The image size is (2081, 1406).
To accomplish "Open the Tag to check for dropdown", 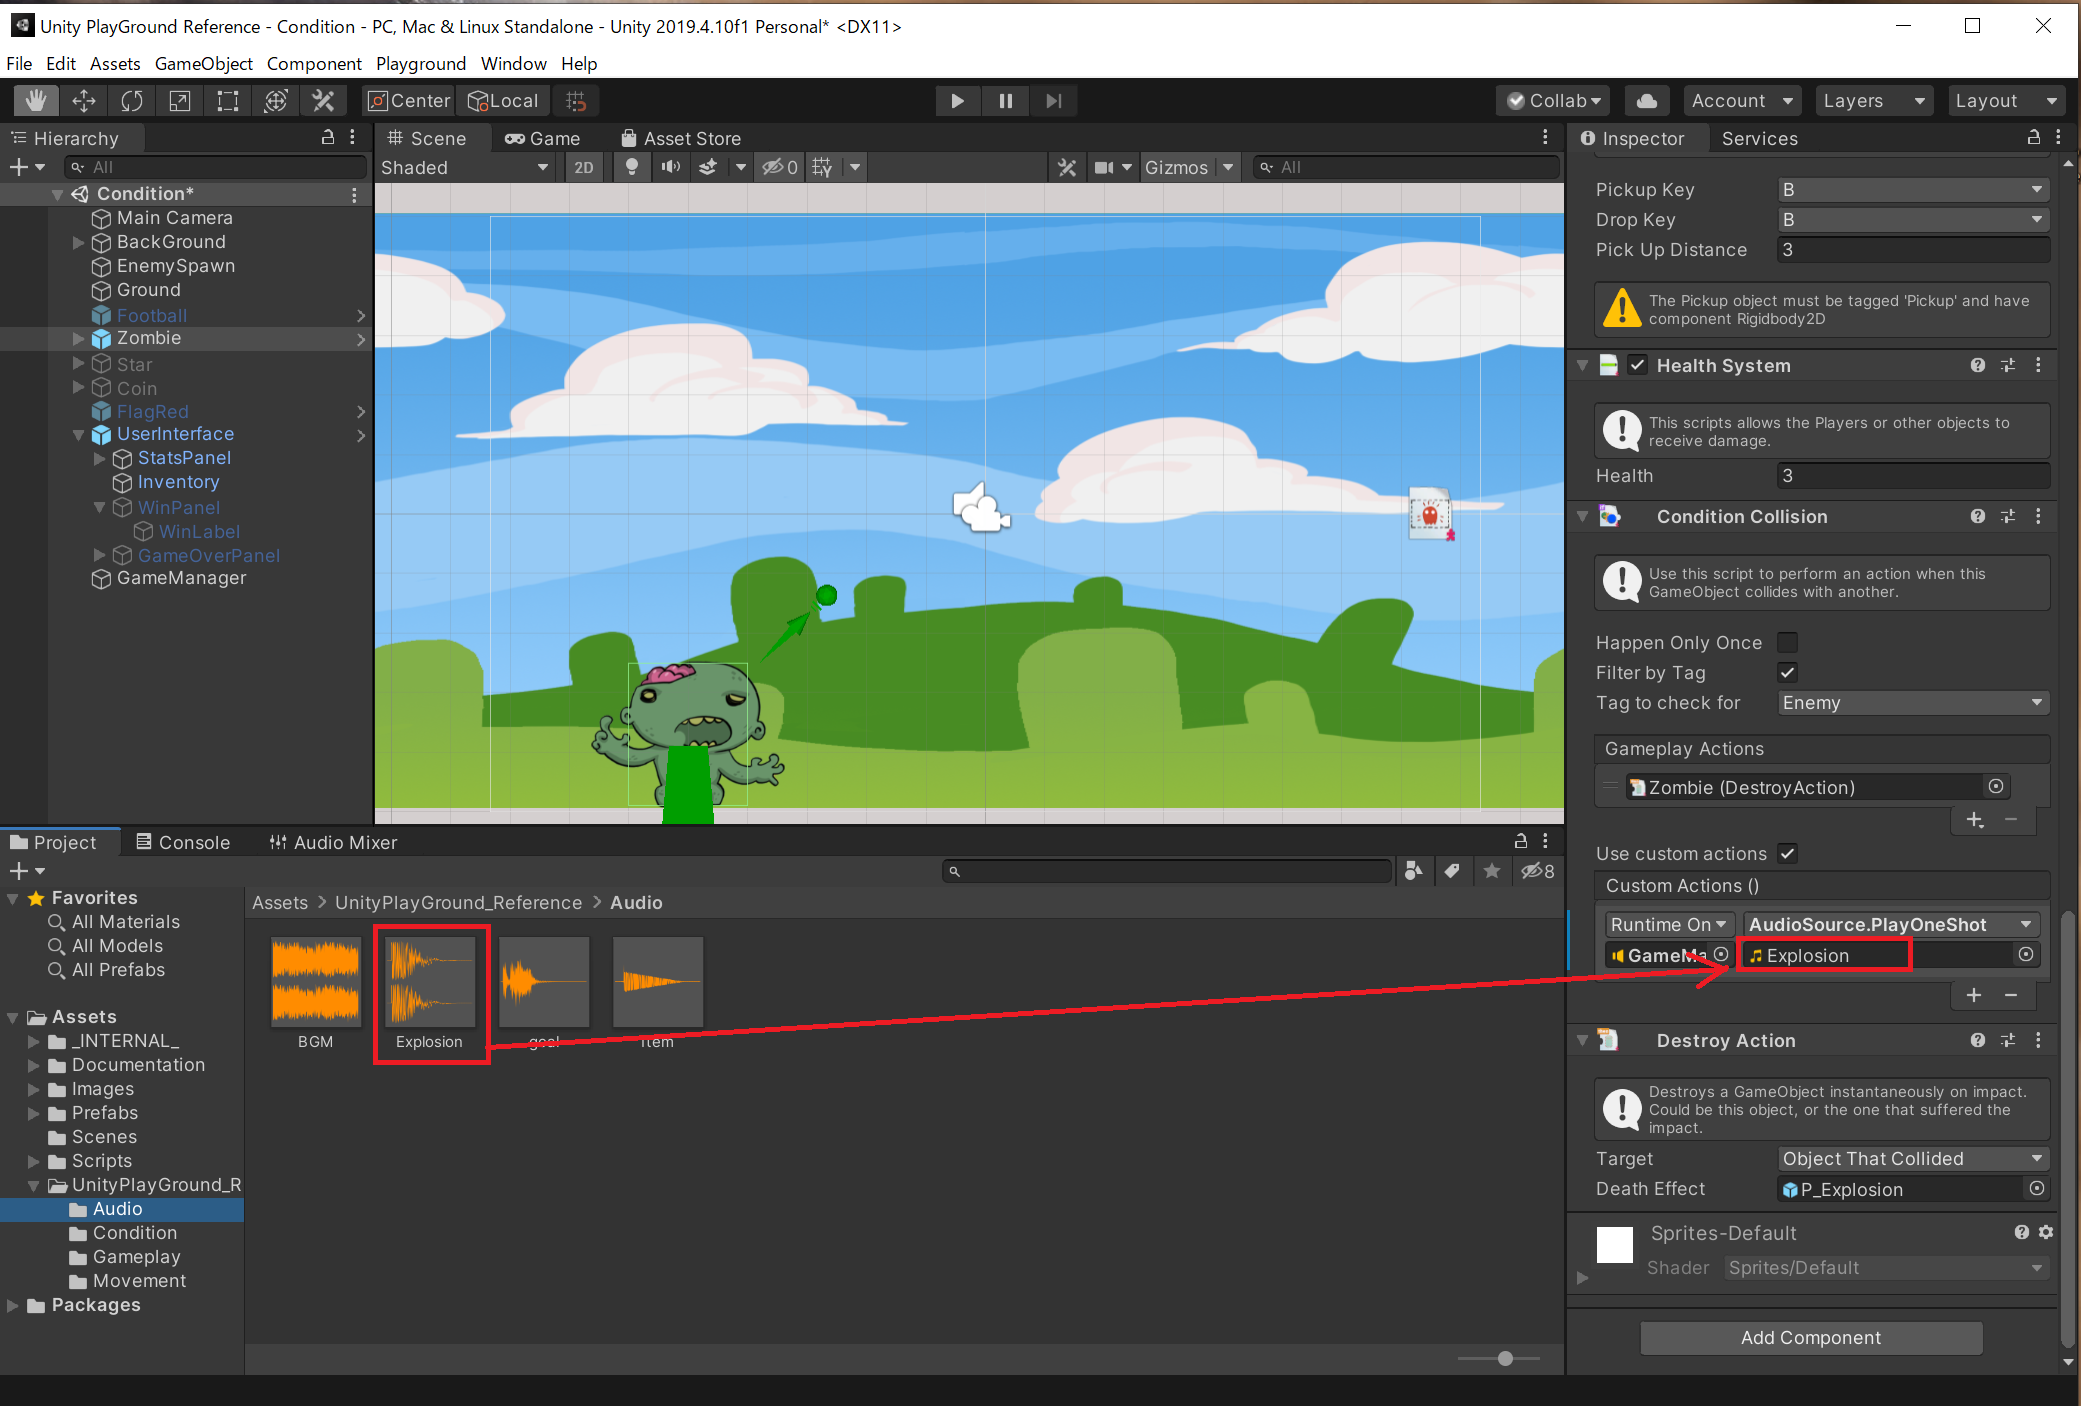I will (1912, 703).
